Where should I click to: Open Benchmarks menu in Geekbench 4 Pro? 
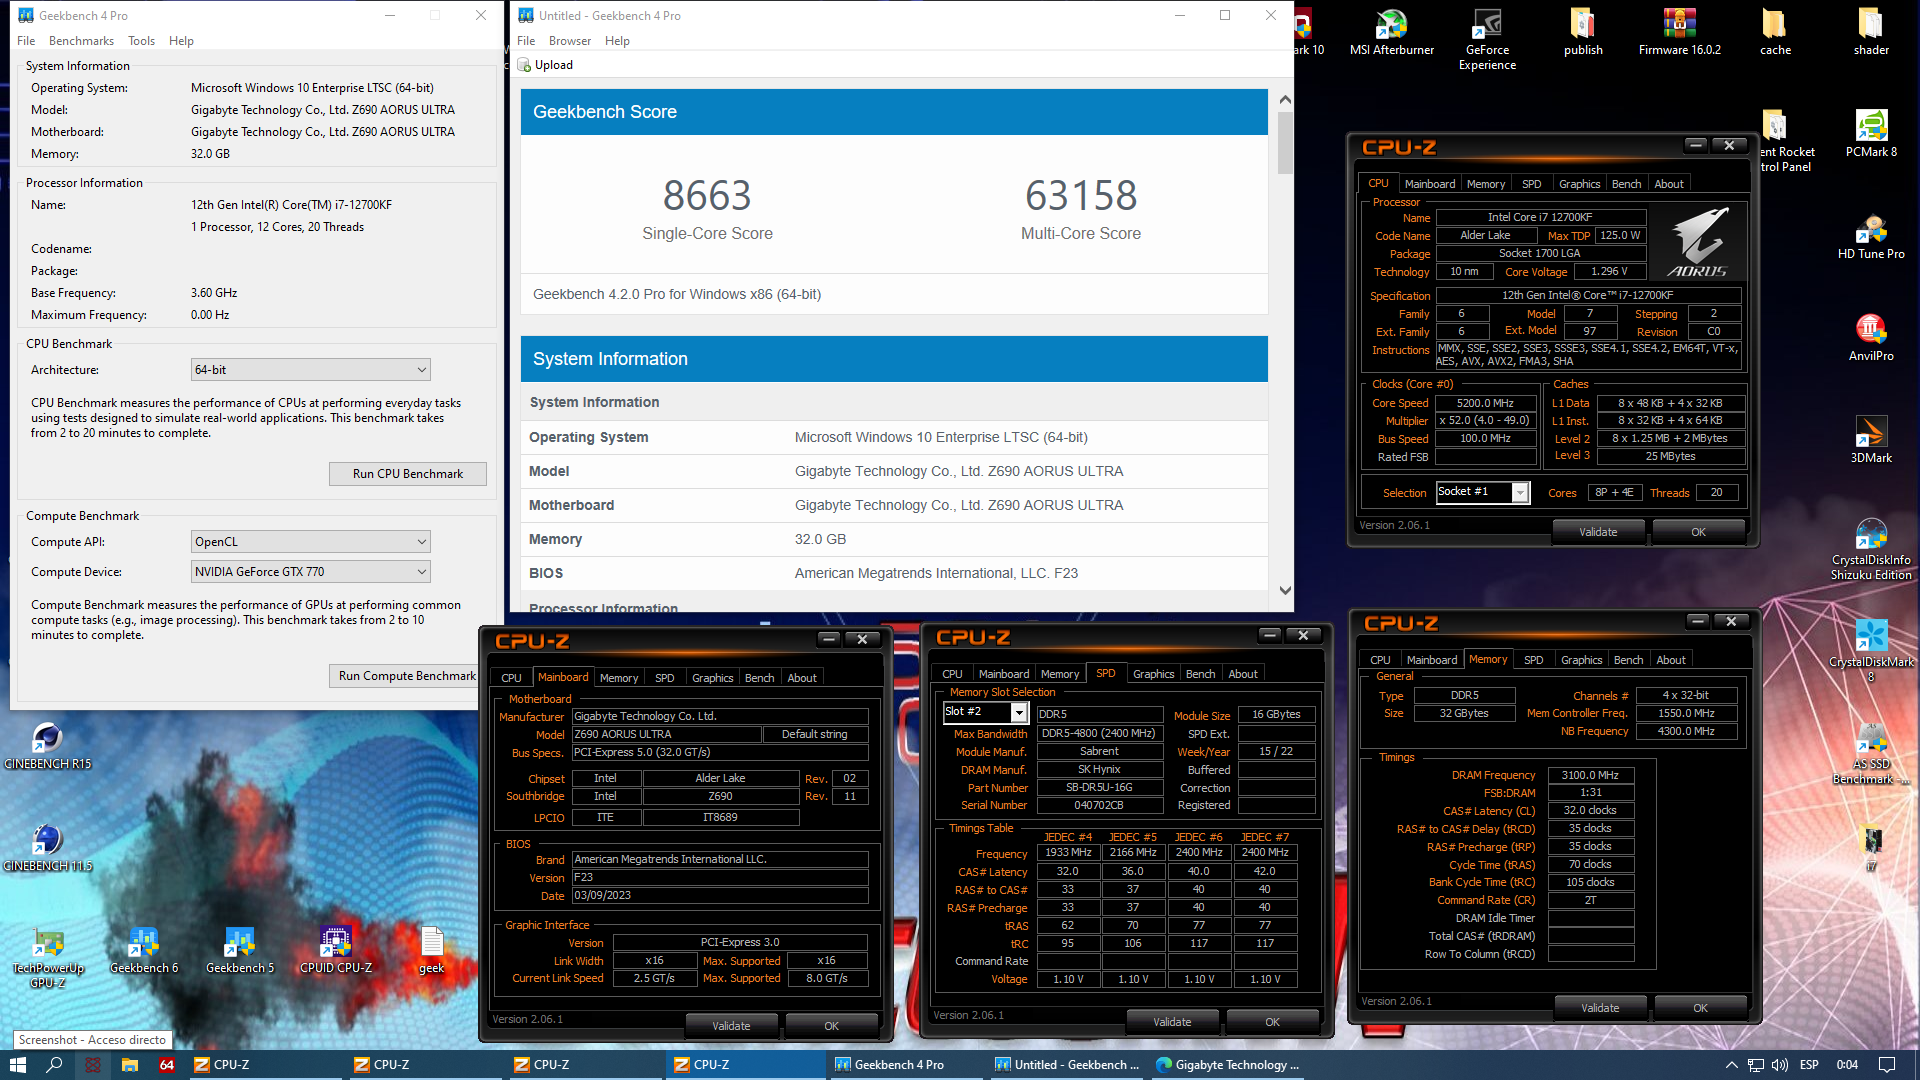pos(81,41)
